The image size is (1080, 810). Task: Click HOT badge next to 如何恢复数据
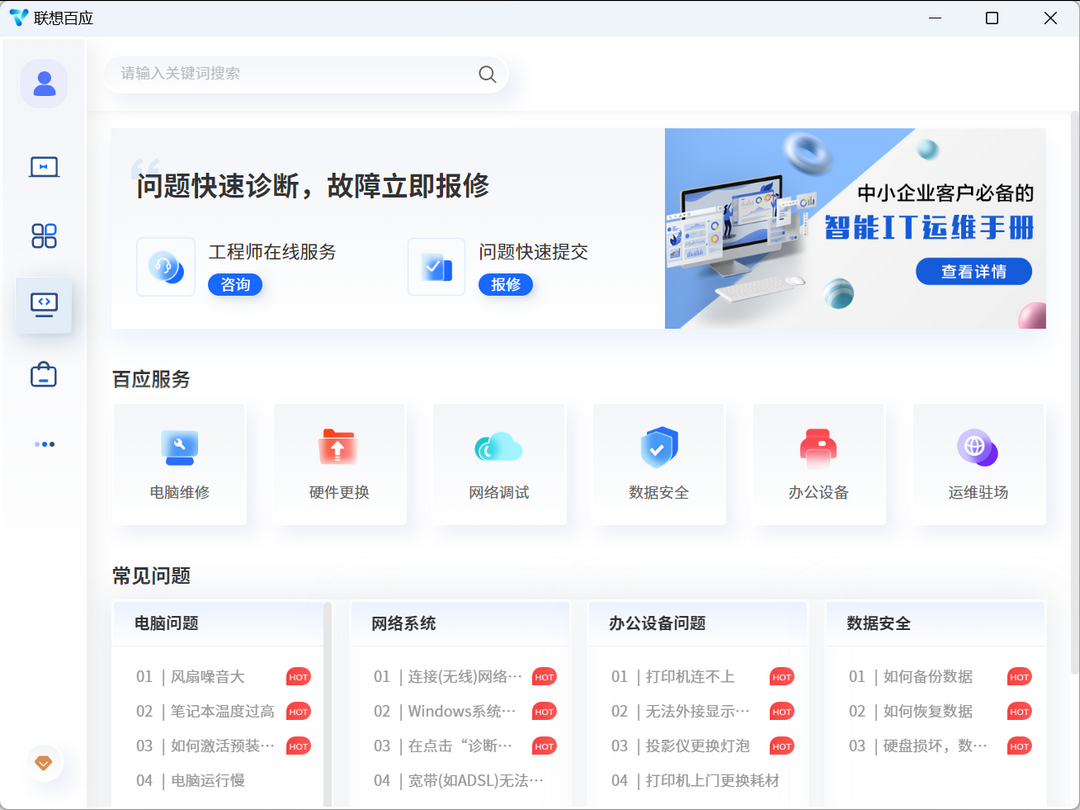1019,712
